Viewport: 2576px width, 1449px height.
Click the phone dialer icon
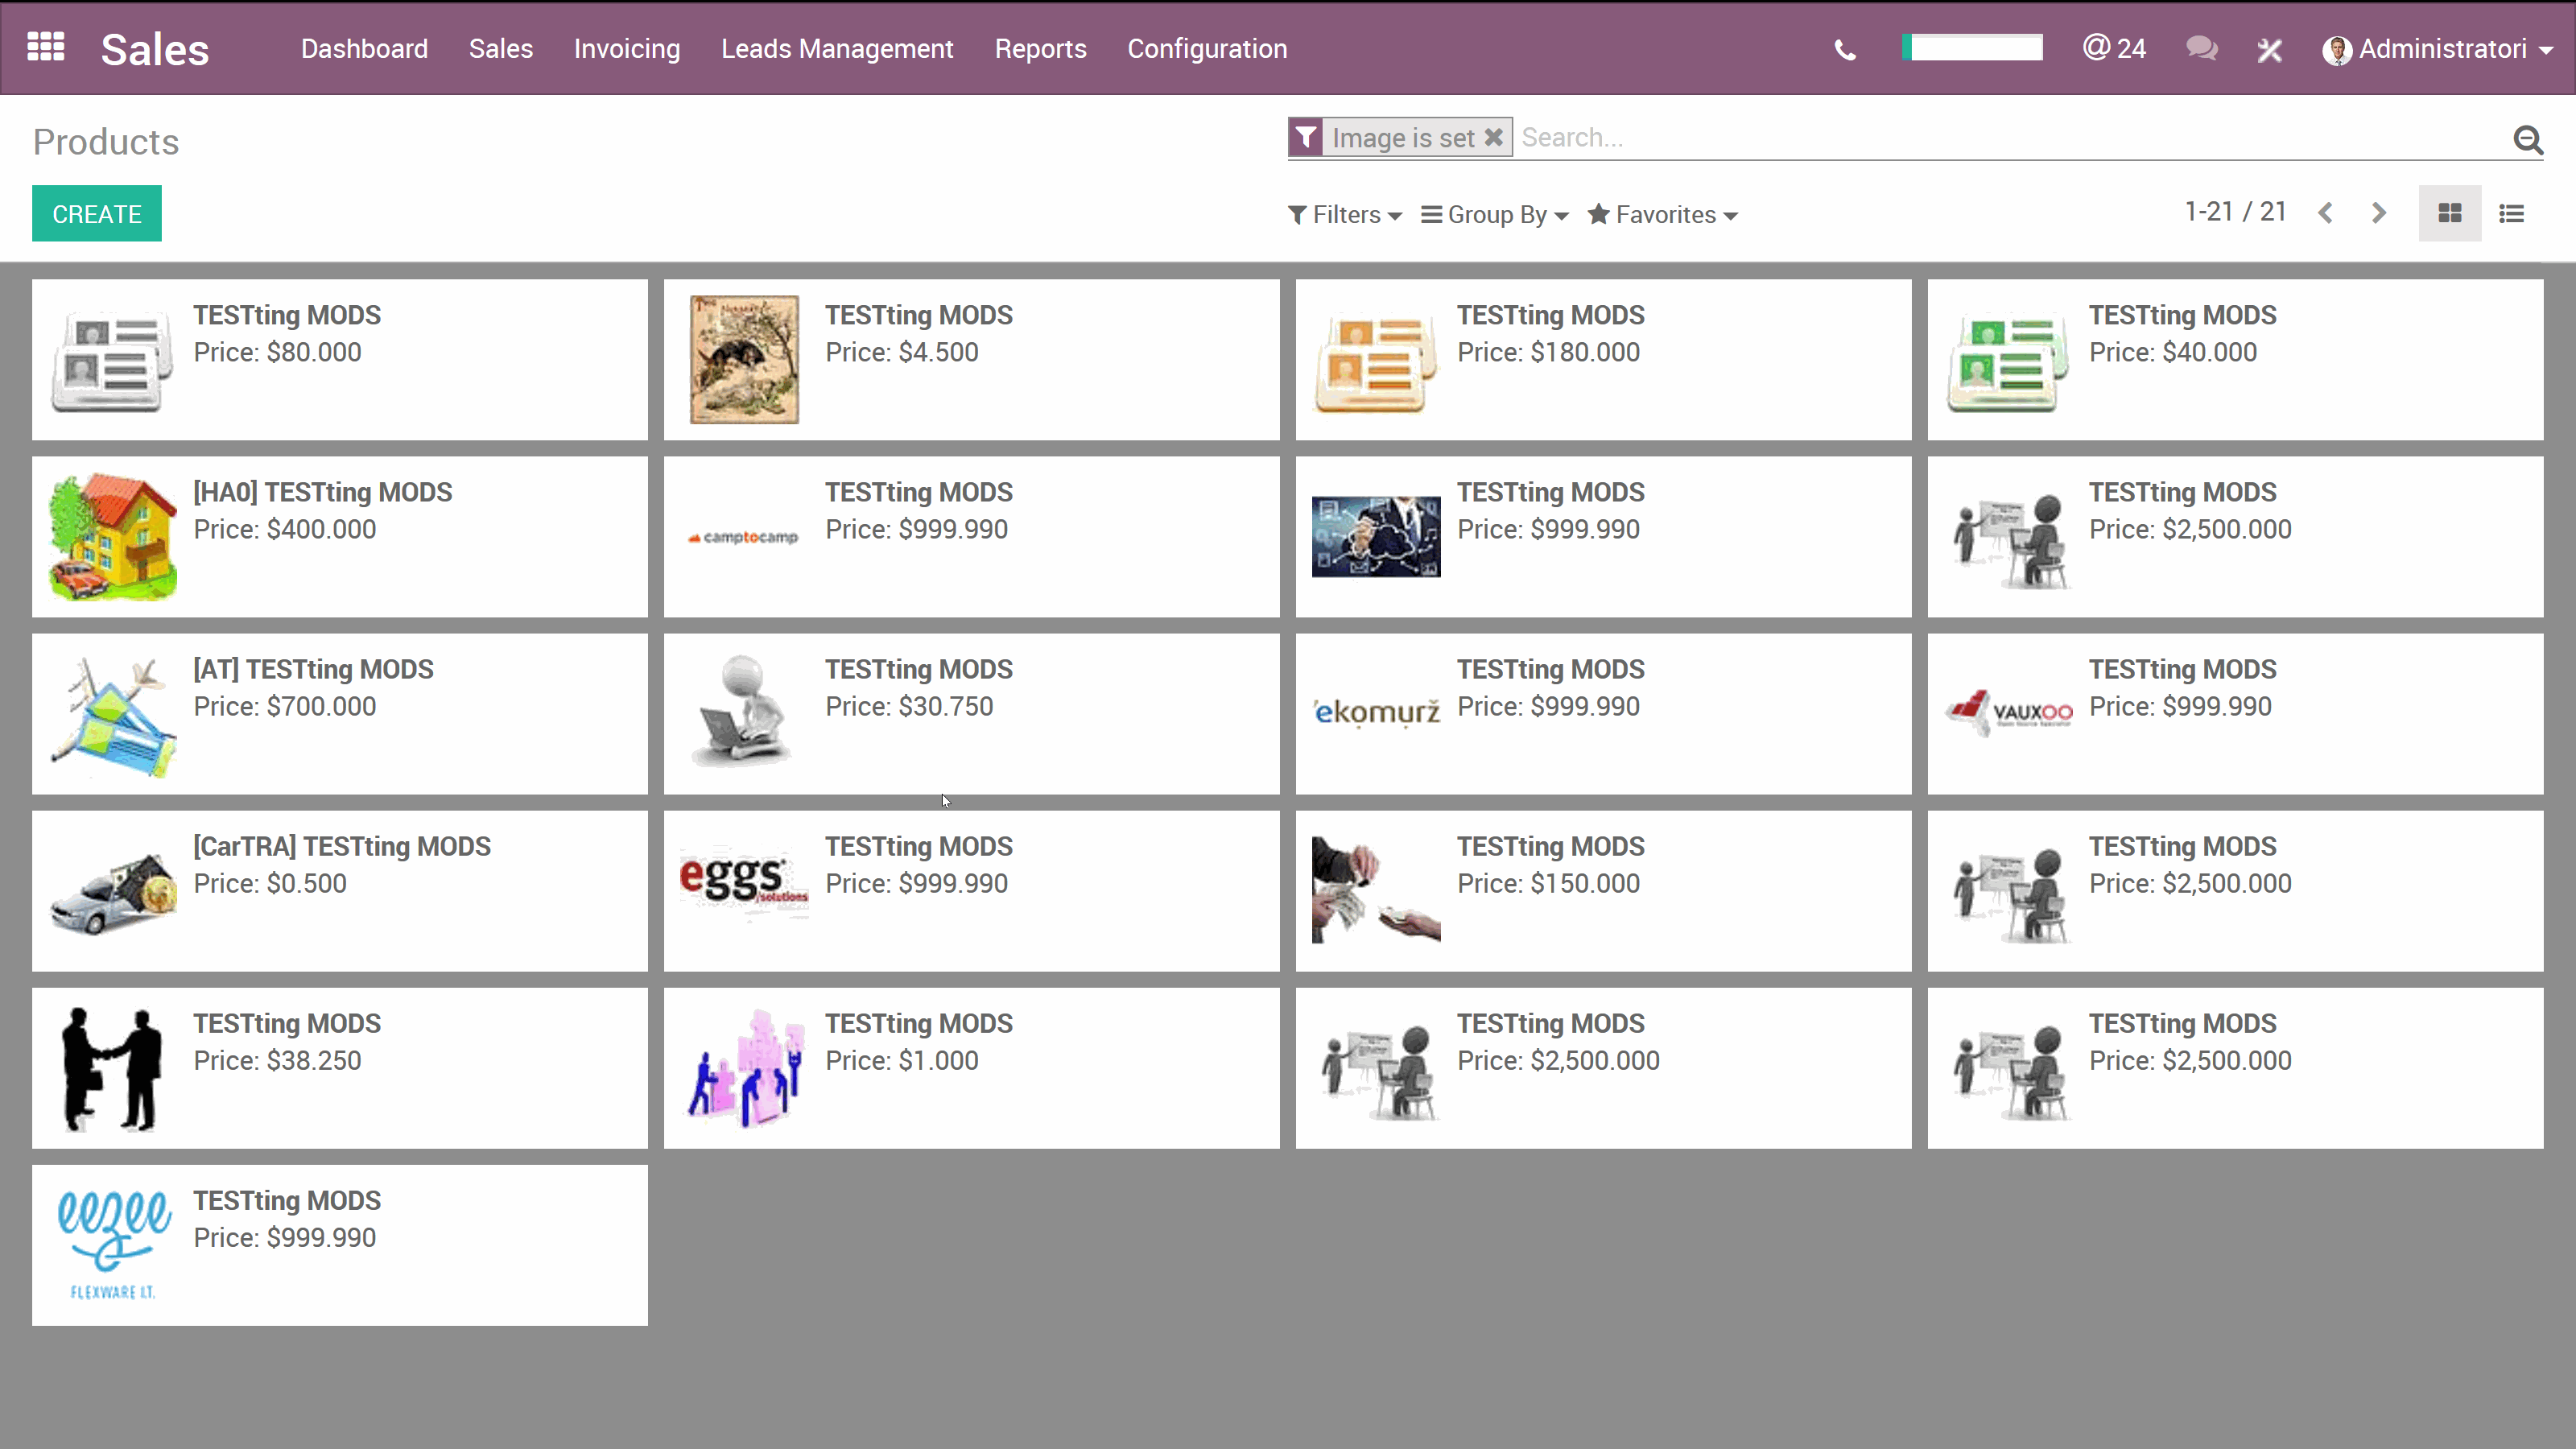(x=1844, y=49)
